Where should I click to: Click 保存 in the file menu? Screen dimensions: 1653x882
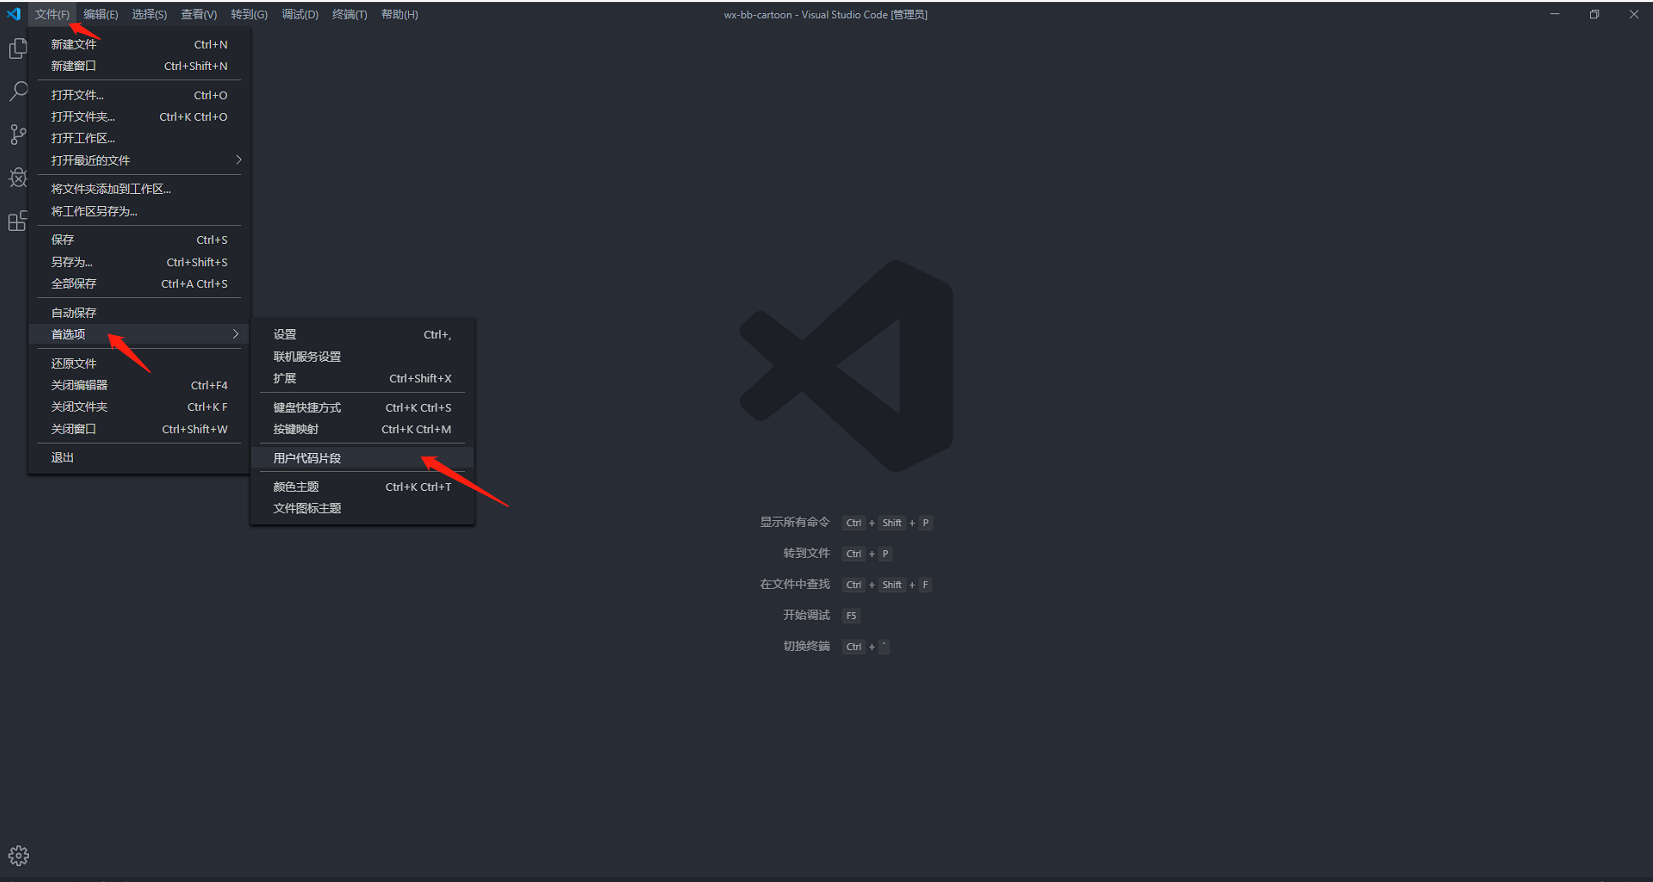click(139, 240)
